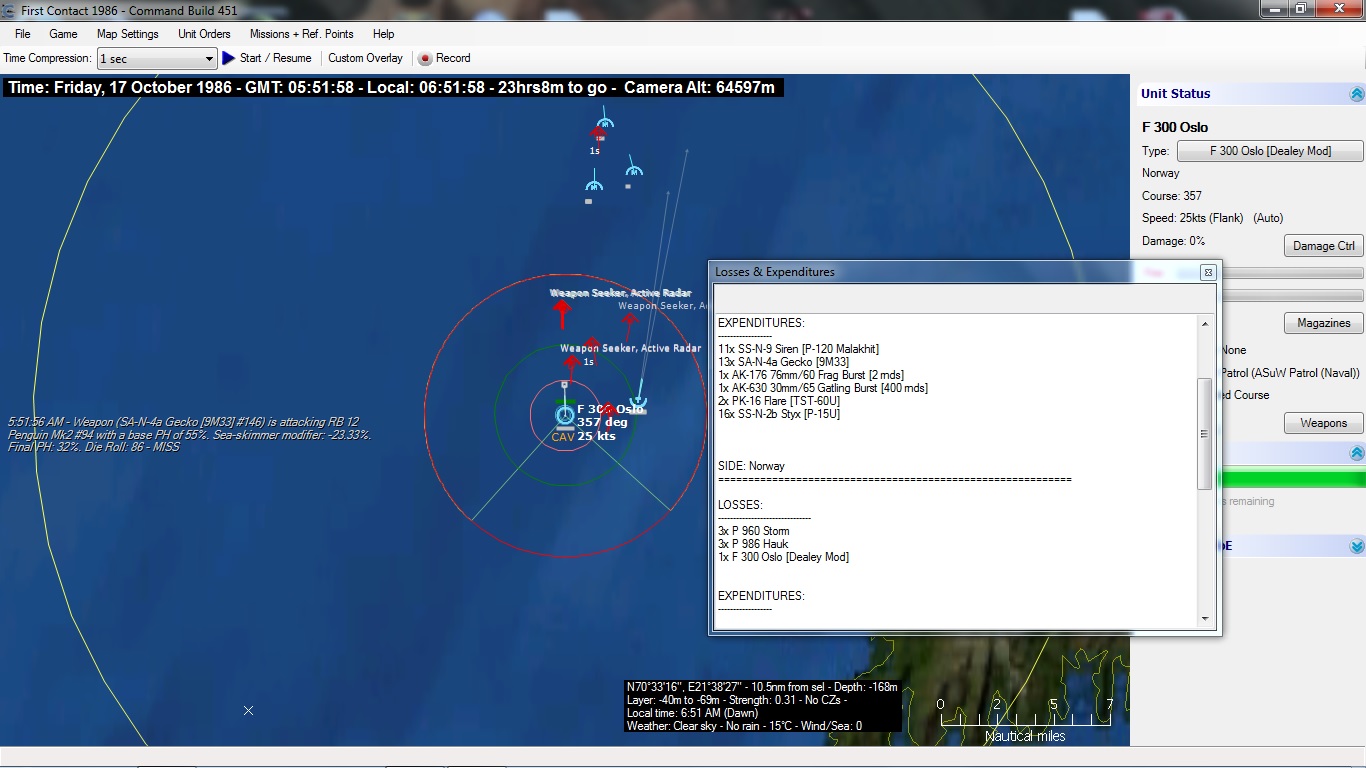Click the 1x F 300 Oslo [Dealey Mod] loss line

pyautogui.click(x=783, y=557)
